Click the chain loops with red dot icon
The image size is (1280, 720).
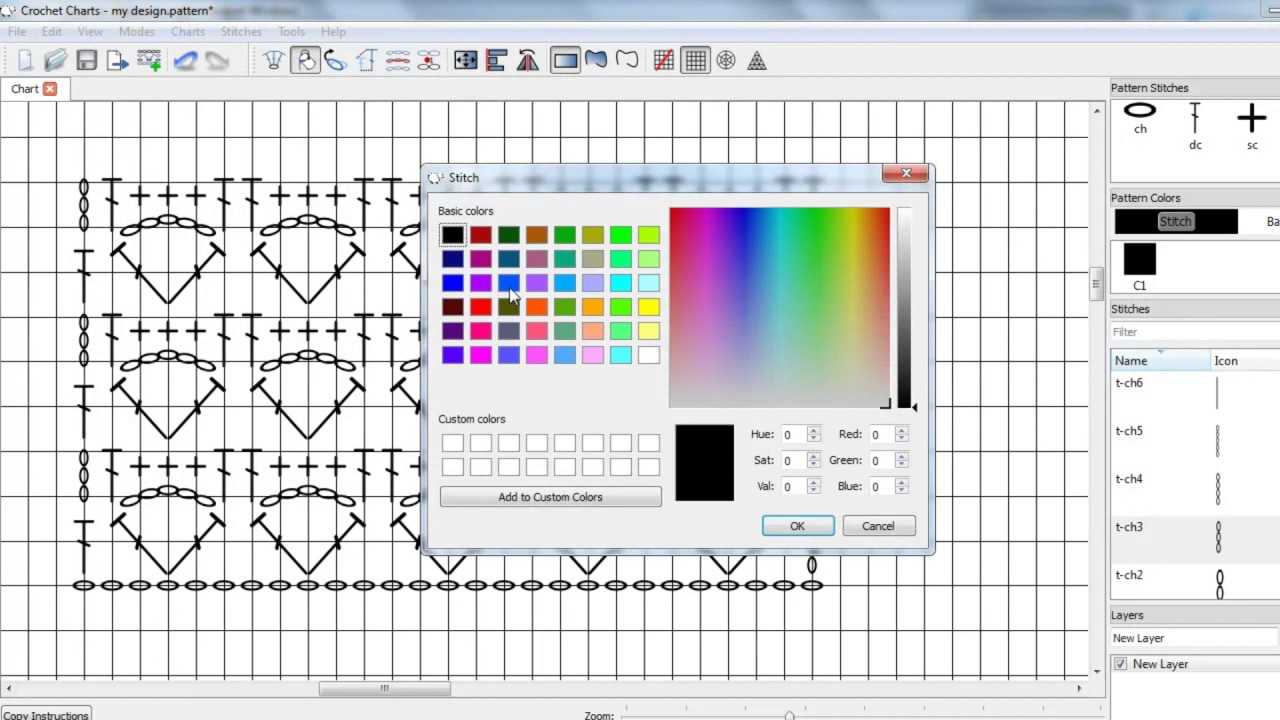(x=429, y=61)
